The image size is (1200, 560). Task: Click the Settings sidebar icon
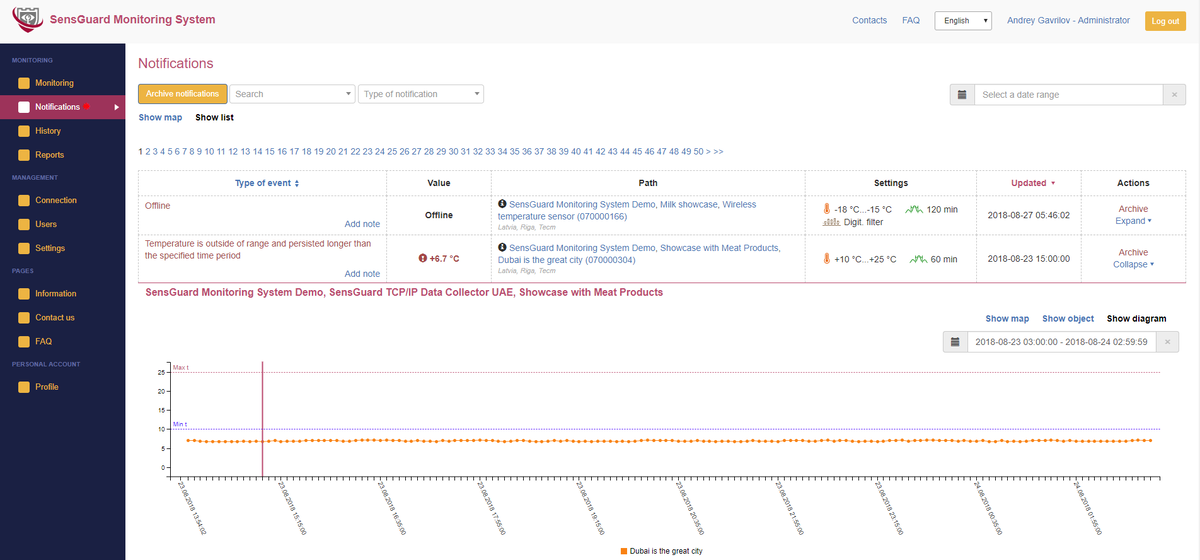[25, 248]
